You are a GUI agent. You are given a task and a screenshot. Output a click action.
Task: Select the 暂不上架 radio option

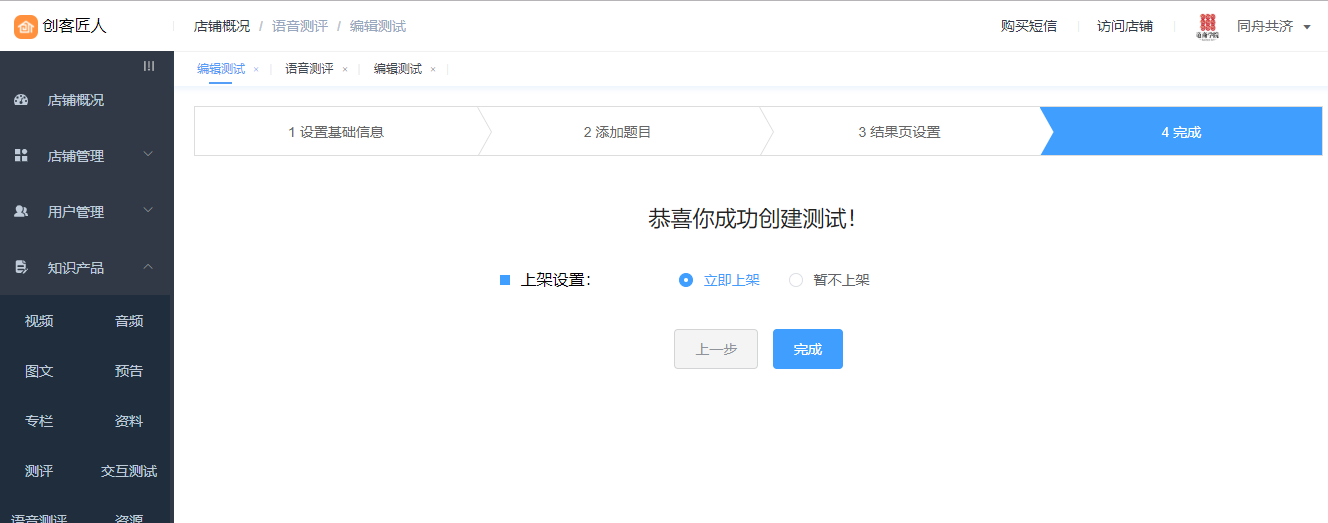[796, 280]
